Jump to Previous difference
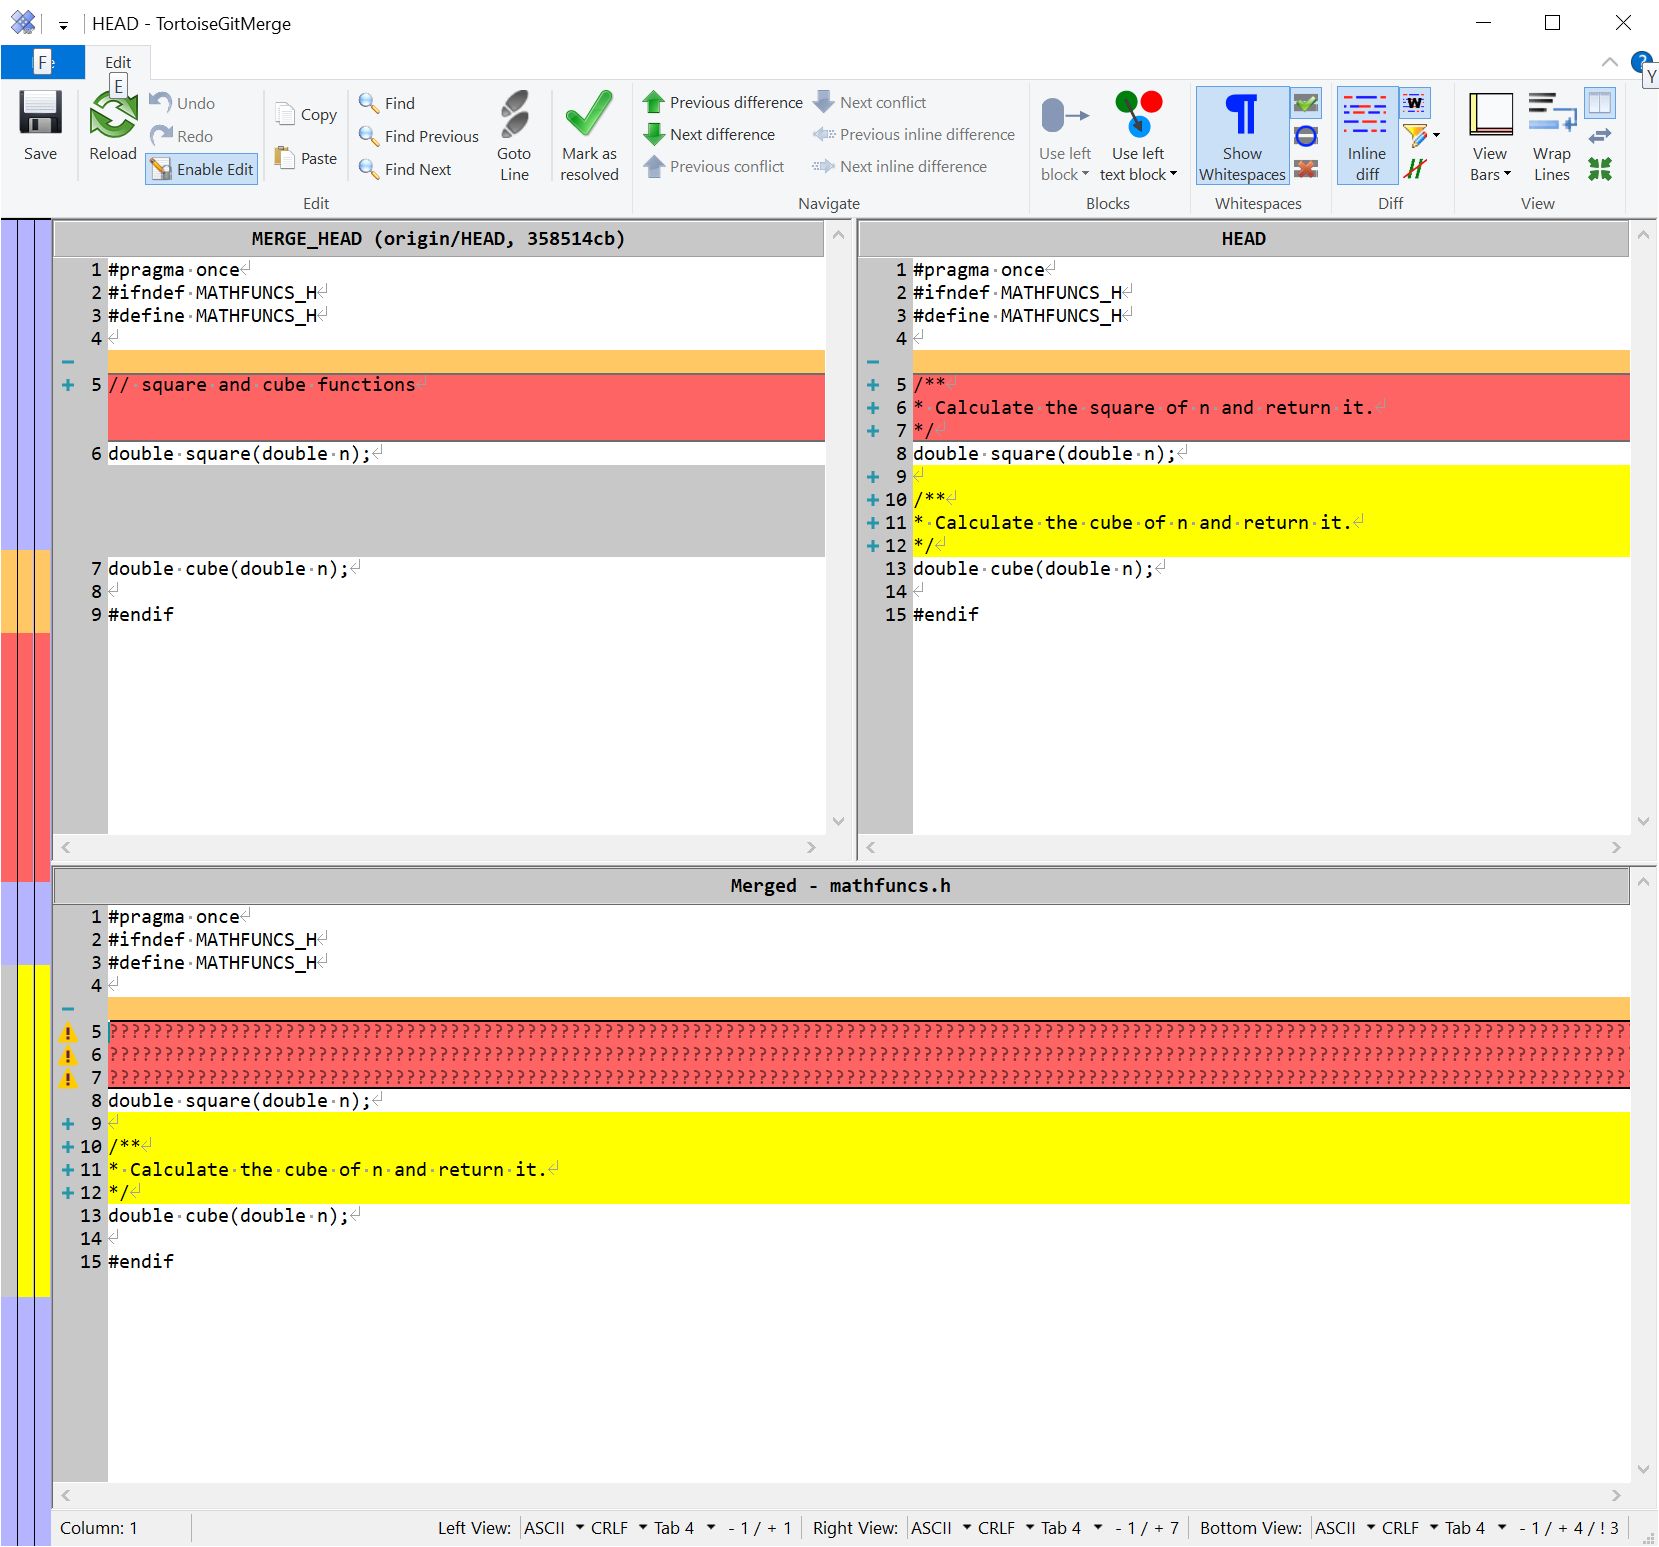Image resolution: width=1659 pixels, height=1547 pixels. click(x=723, y=102)
